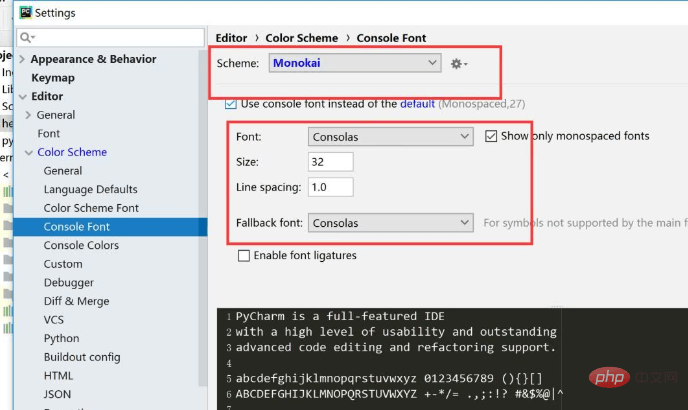Click the Size input field
Image resolution: width=688 pixels, height=410 pixels.
click(331, 162)
